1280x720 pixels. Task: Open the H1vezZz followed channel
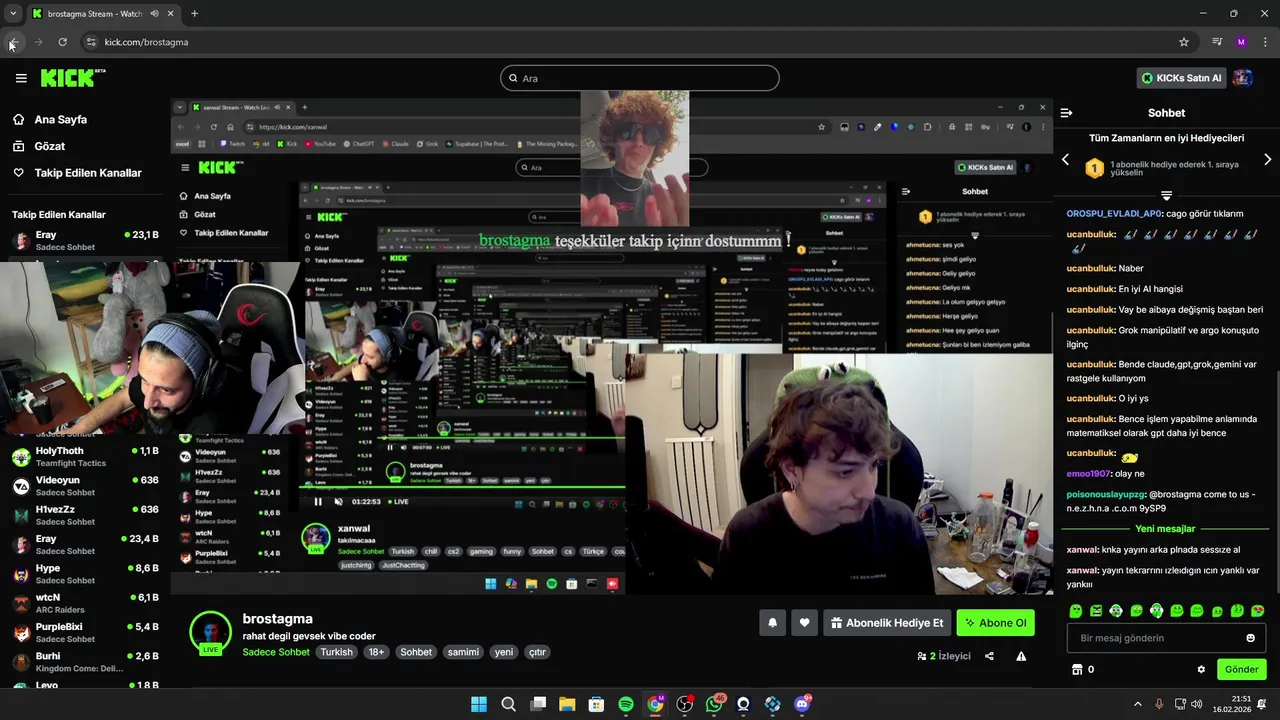pos(85,515)
